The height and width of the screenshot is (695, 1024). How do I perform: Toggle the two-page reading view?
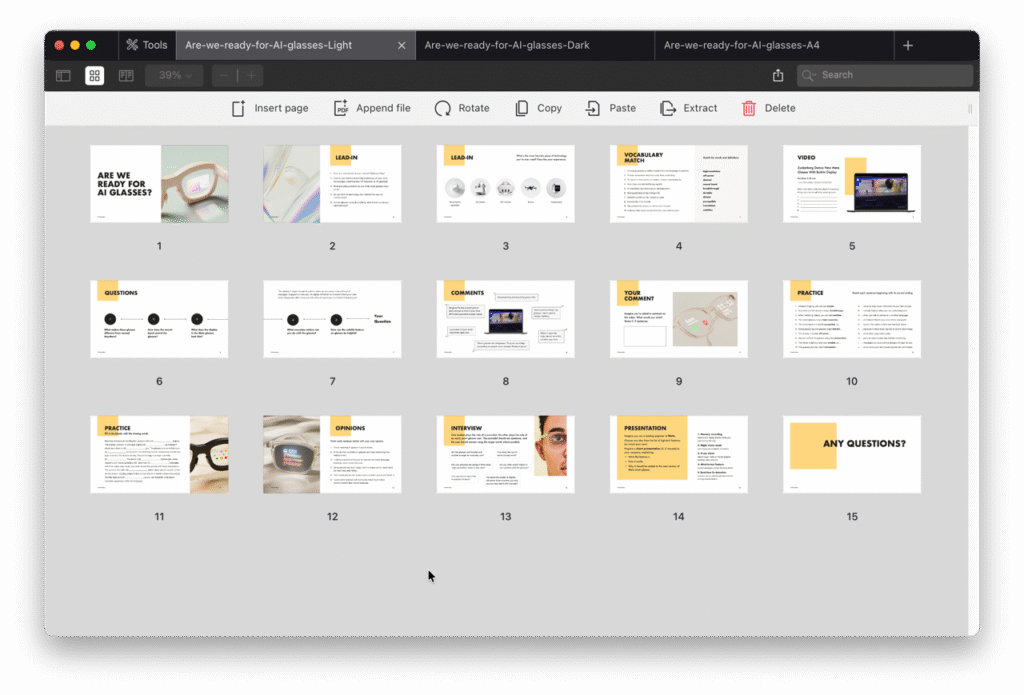click(x=126, y=75)
